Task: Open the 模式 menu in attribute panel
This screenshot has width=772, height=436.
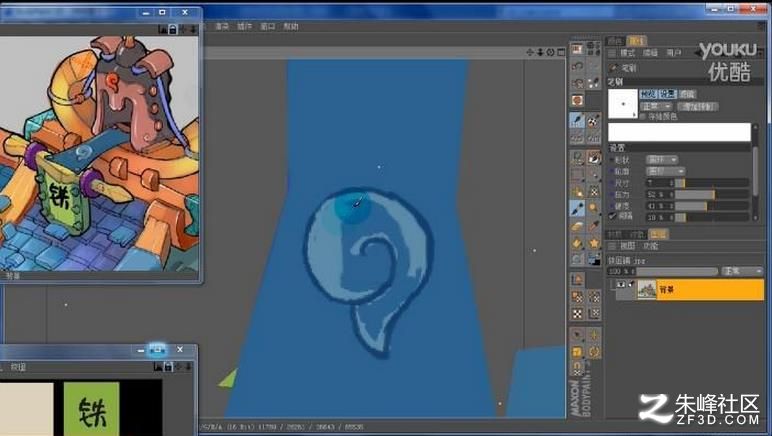Action: (x=627, y=53)
